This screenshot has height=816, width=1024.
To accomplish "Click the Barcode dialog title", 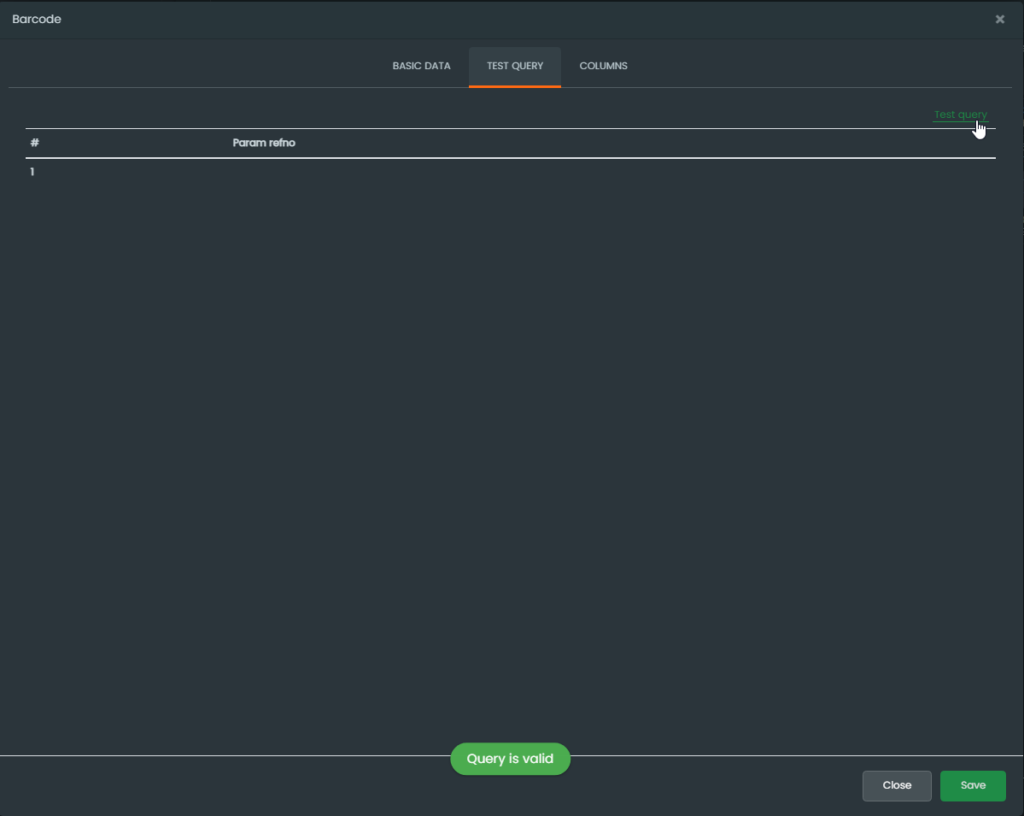I will pyautogui.click(x=37, y=19).
